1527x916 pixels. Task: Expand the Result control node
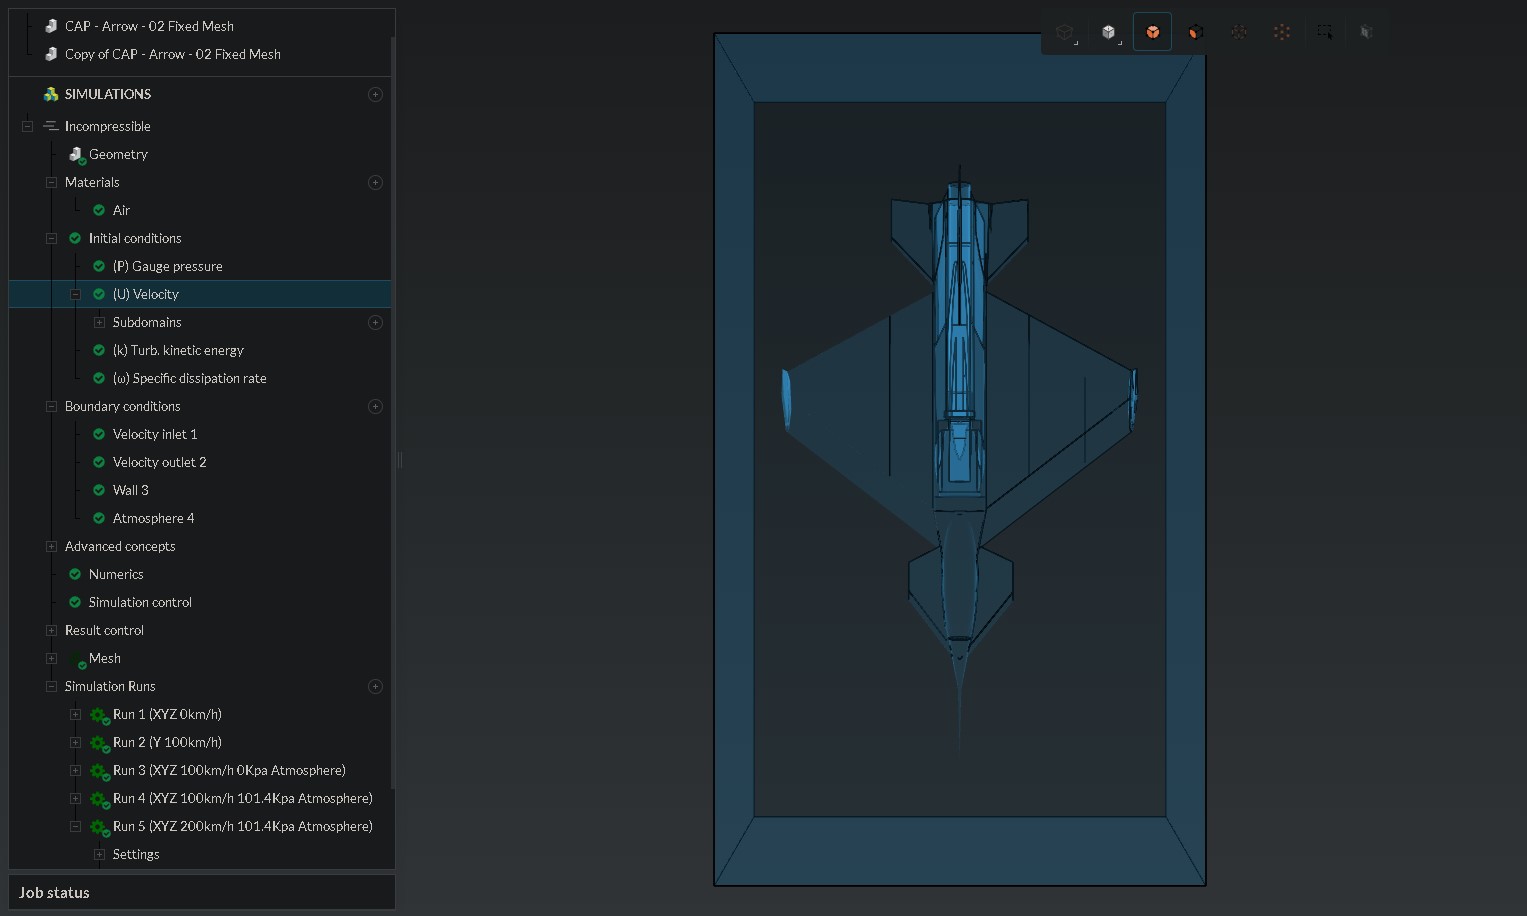pos(51,630)
